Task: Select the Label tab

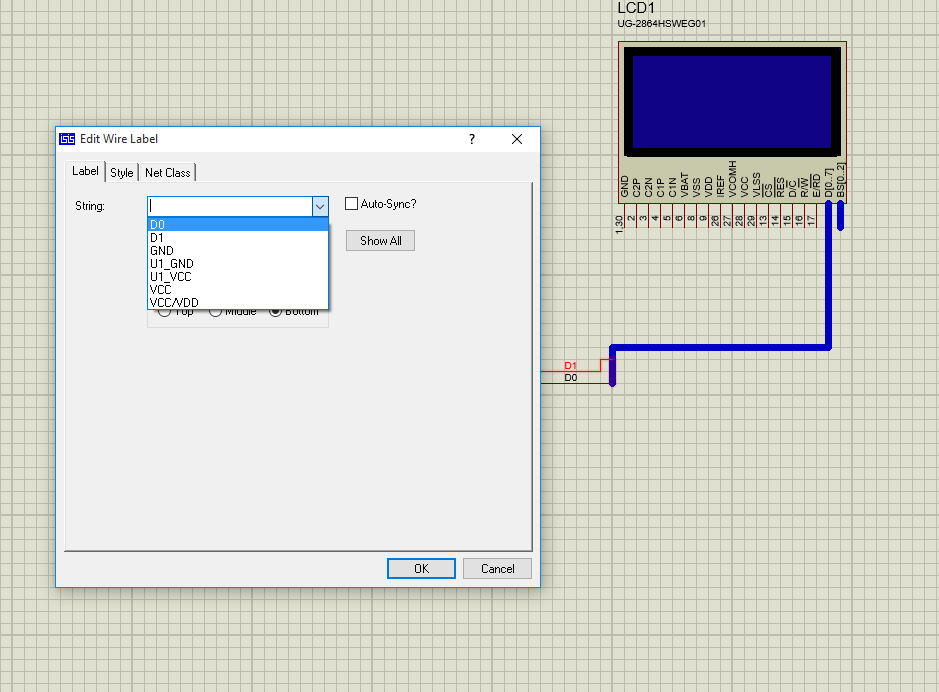Action: pos(86,172)
